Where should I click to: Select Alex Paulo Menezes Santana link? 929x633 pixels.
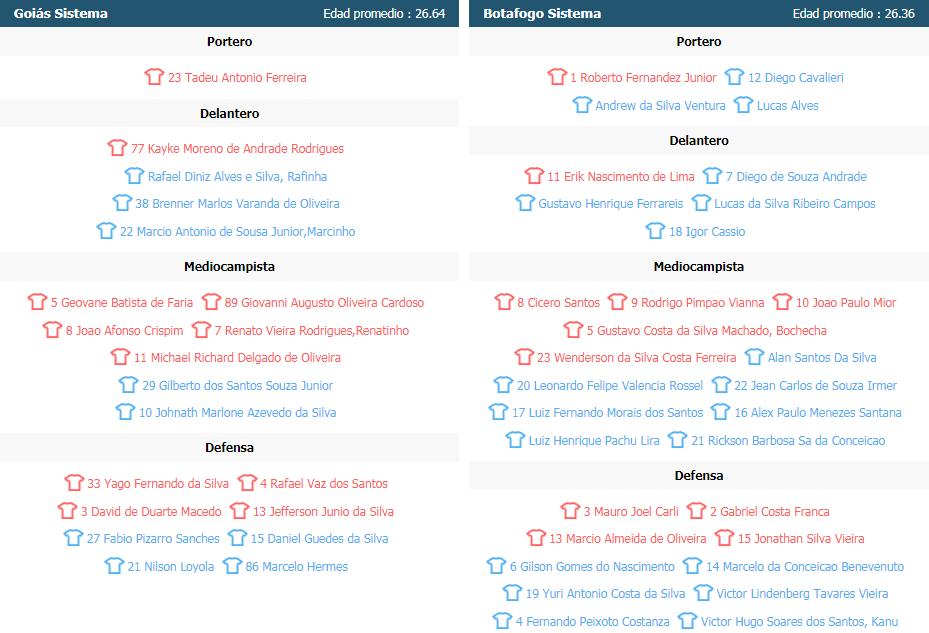(x=818, y=413)
